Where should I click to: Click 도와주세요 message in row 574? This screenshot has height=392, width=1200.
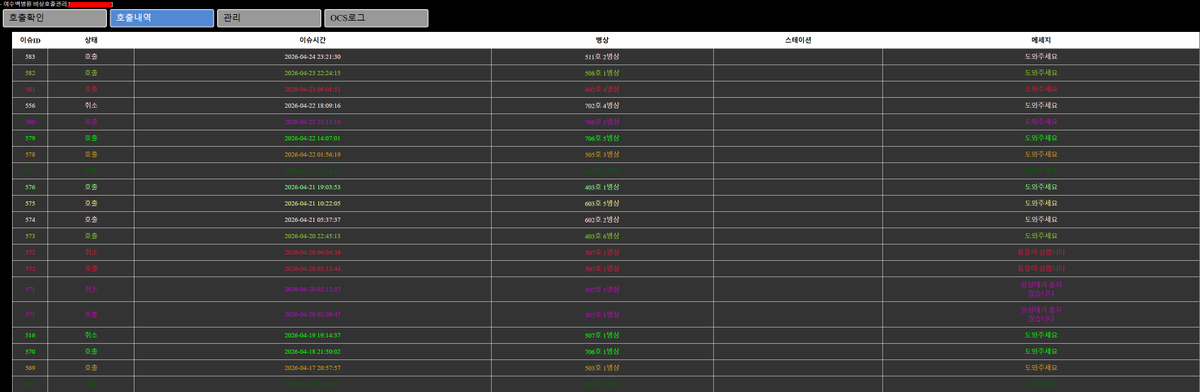pyautogui.click(x=1041, y=219)
